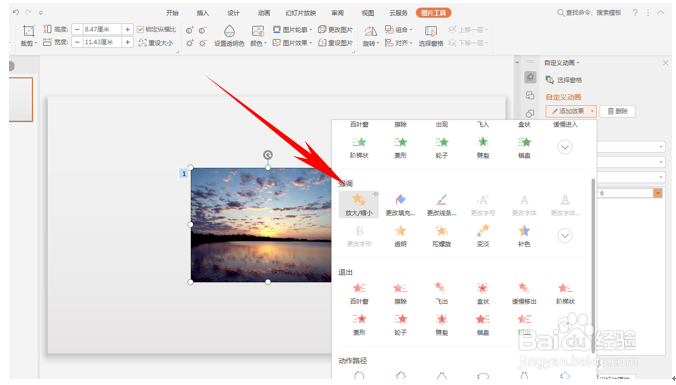Select the 放大/缩小 emphasis effect

[359, 204]
